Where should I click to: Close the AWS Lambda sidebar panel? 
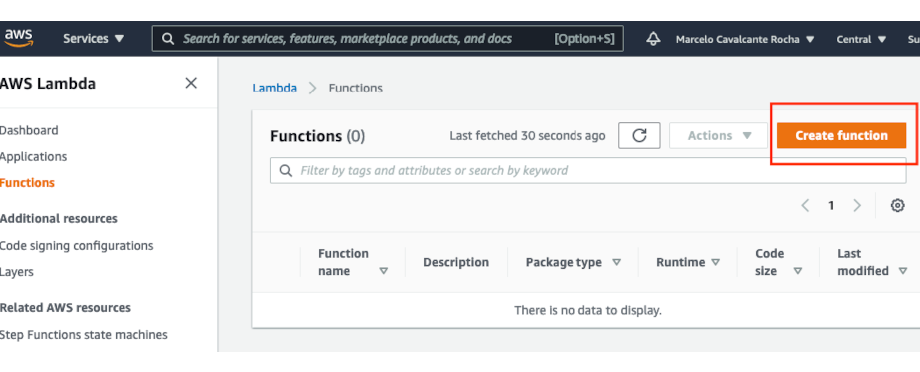[191, 83]
